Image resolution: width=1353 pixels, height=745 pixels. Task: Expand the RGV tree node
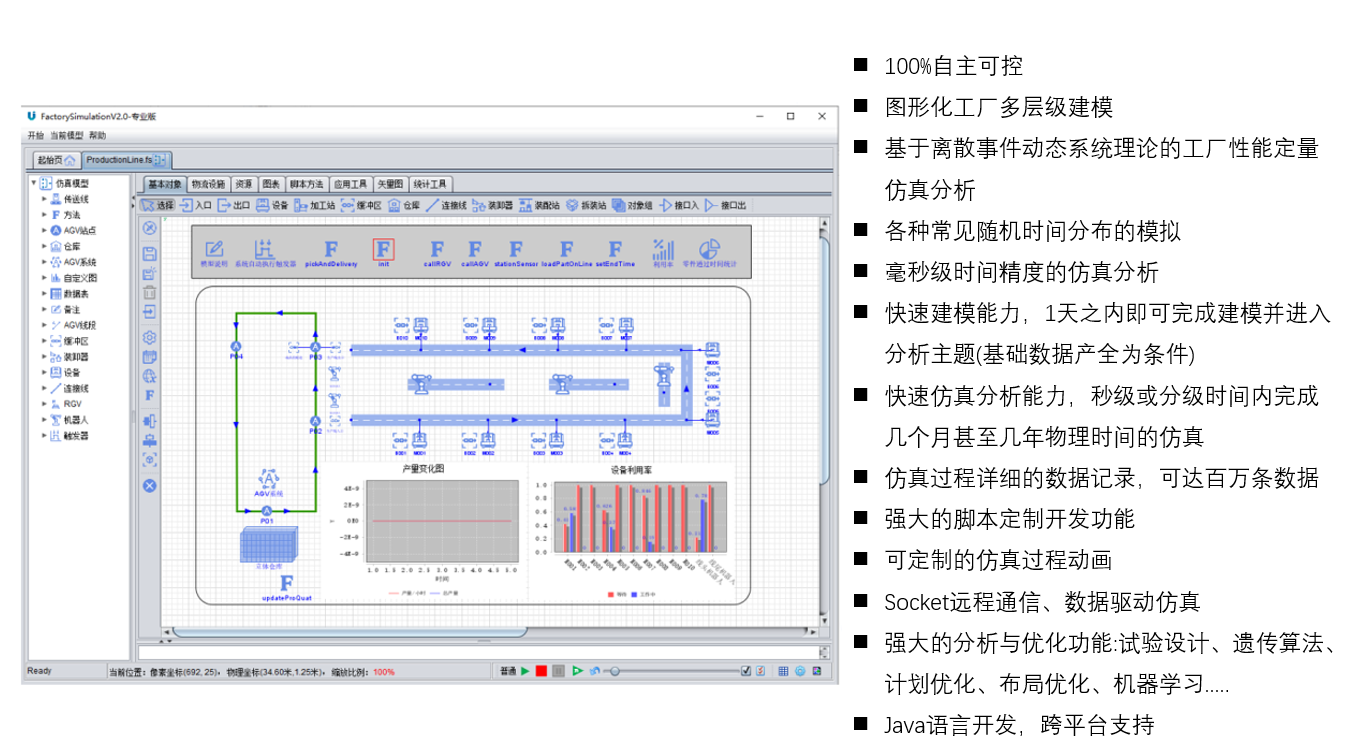click(x=44, y=404)
